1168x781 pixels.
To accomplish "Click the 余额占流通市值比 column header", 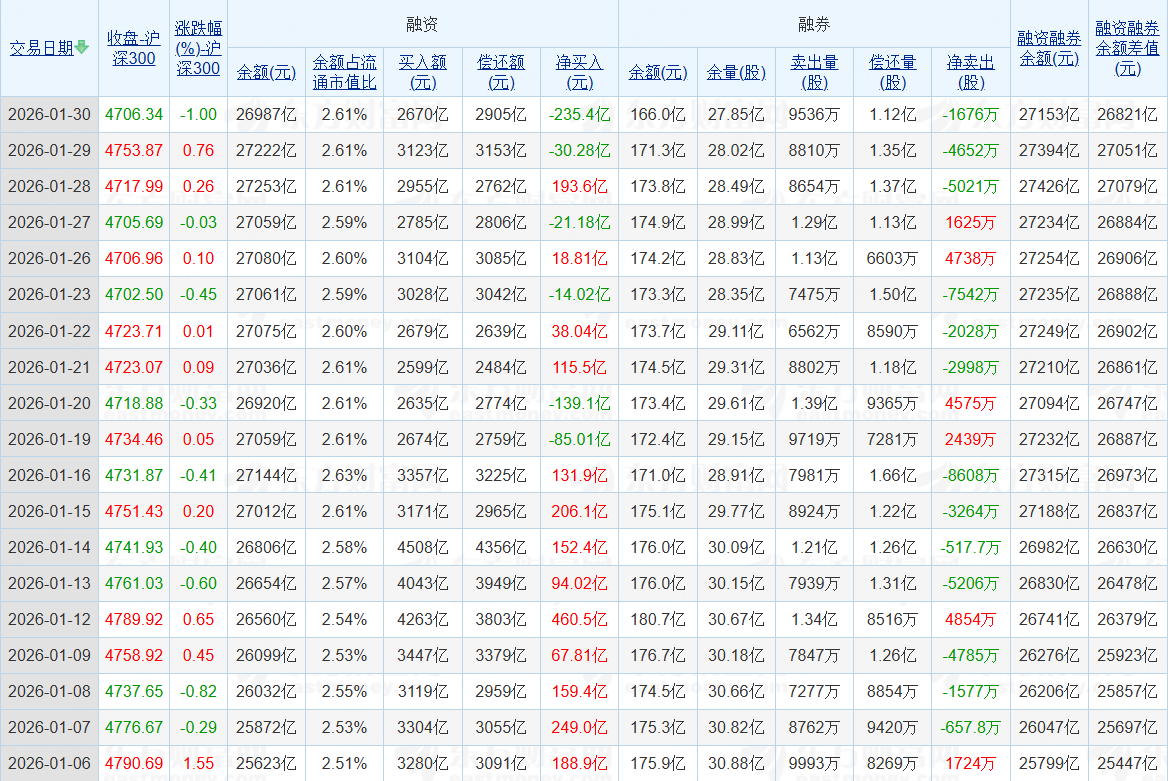I will (x=344, y=72).
